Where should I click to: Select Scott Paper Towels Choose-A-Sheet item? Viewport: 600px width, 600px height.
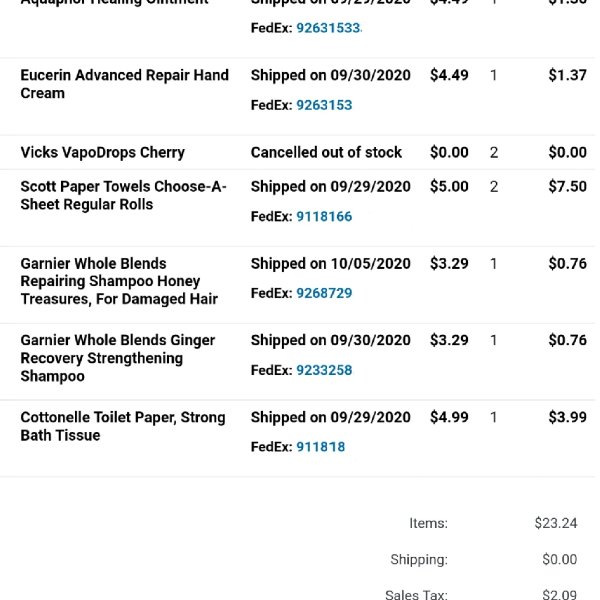click(x=124, y=196)
